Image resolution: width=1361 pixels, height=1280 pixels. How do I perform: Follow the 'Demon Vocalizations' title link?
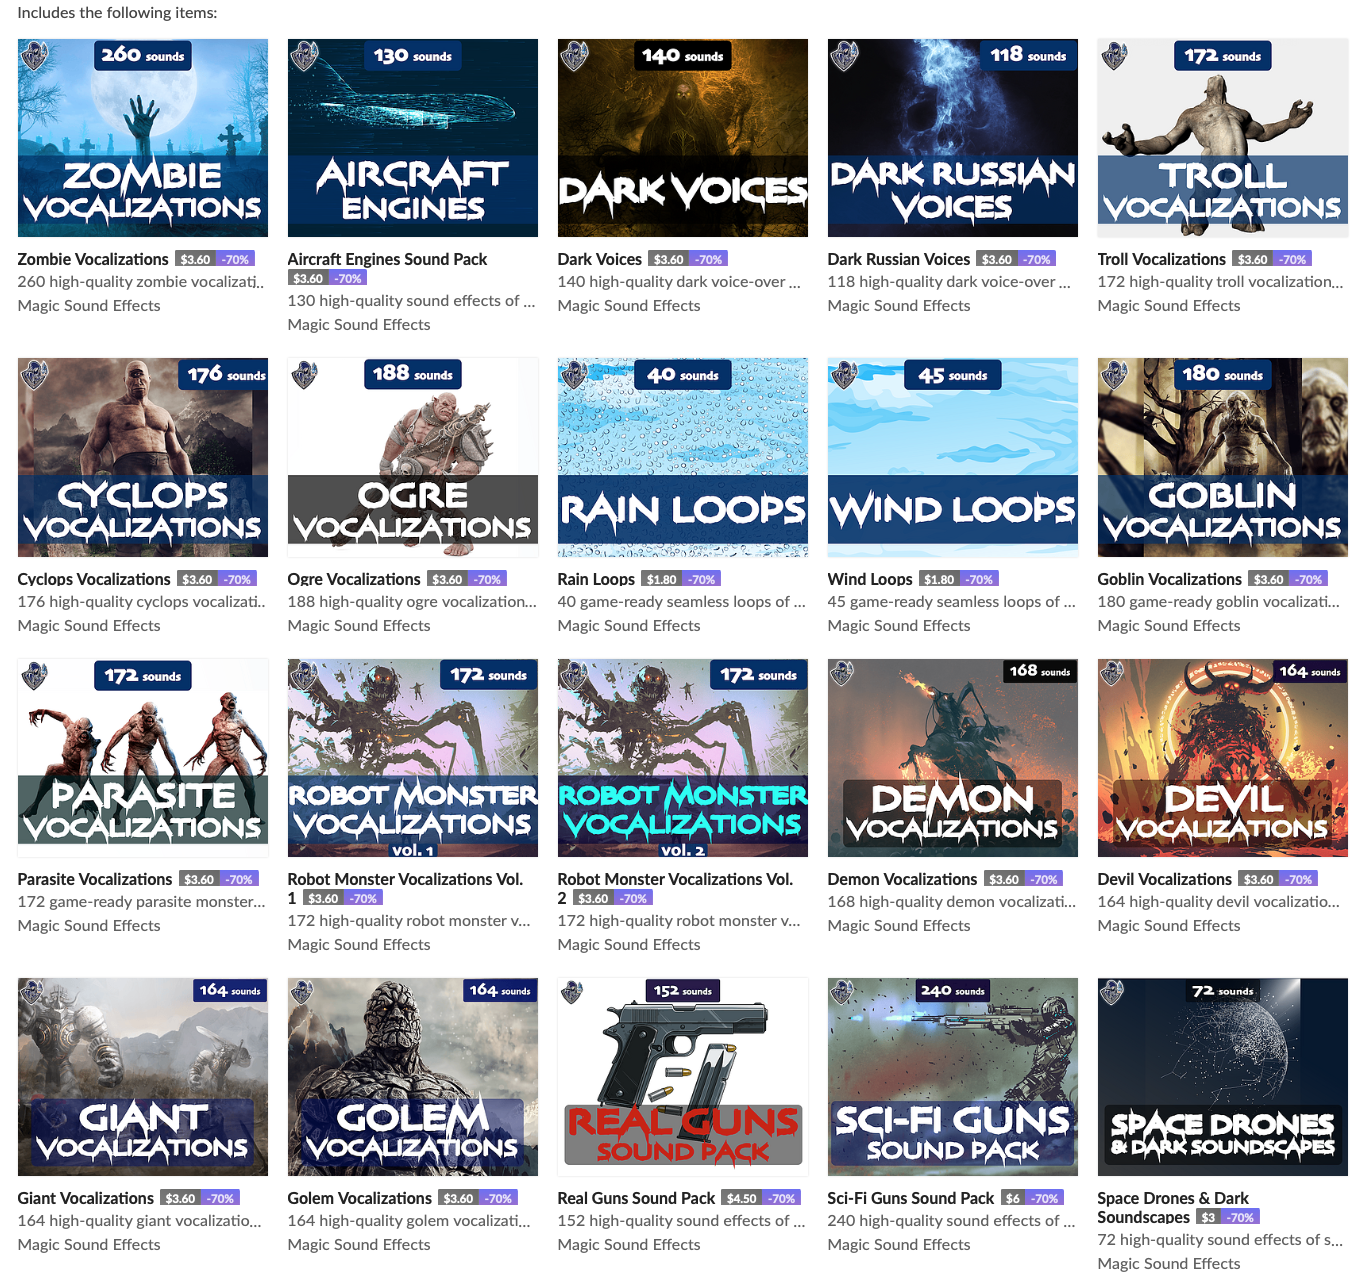tap(902, 879)
